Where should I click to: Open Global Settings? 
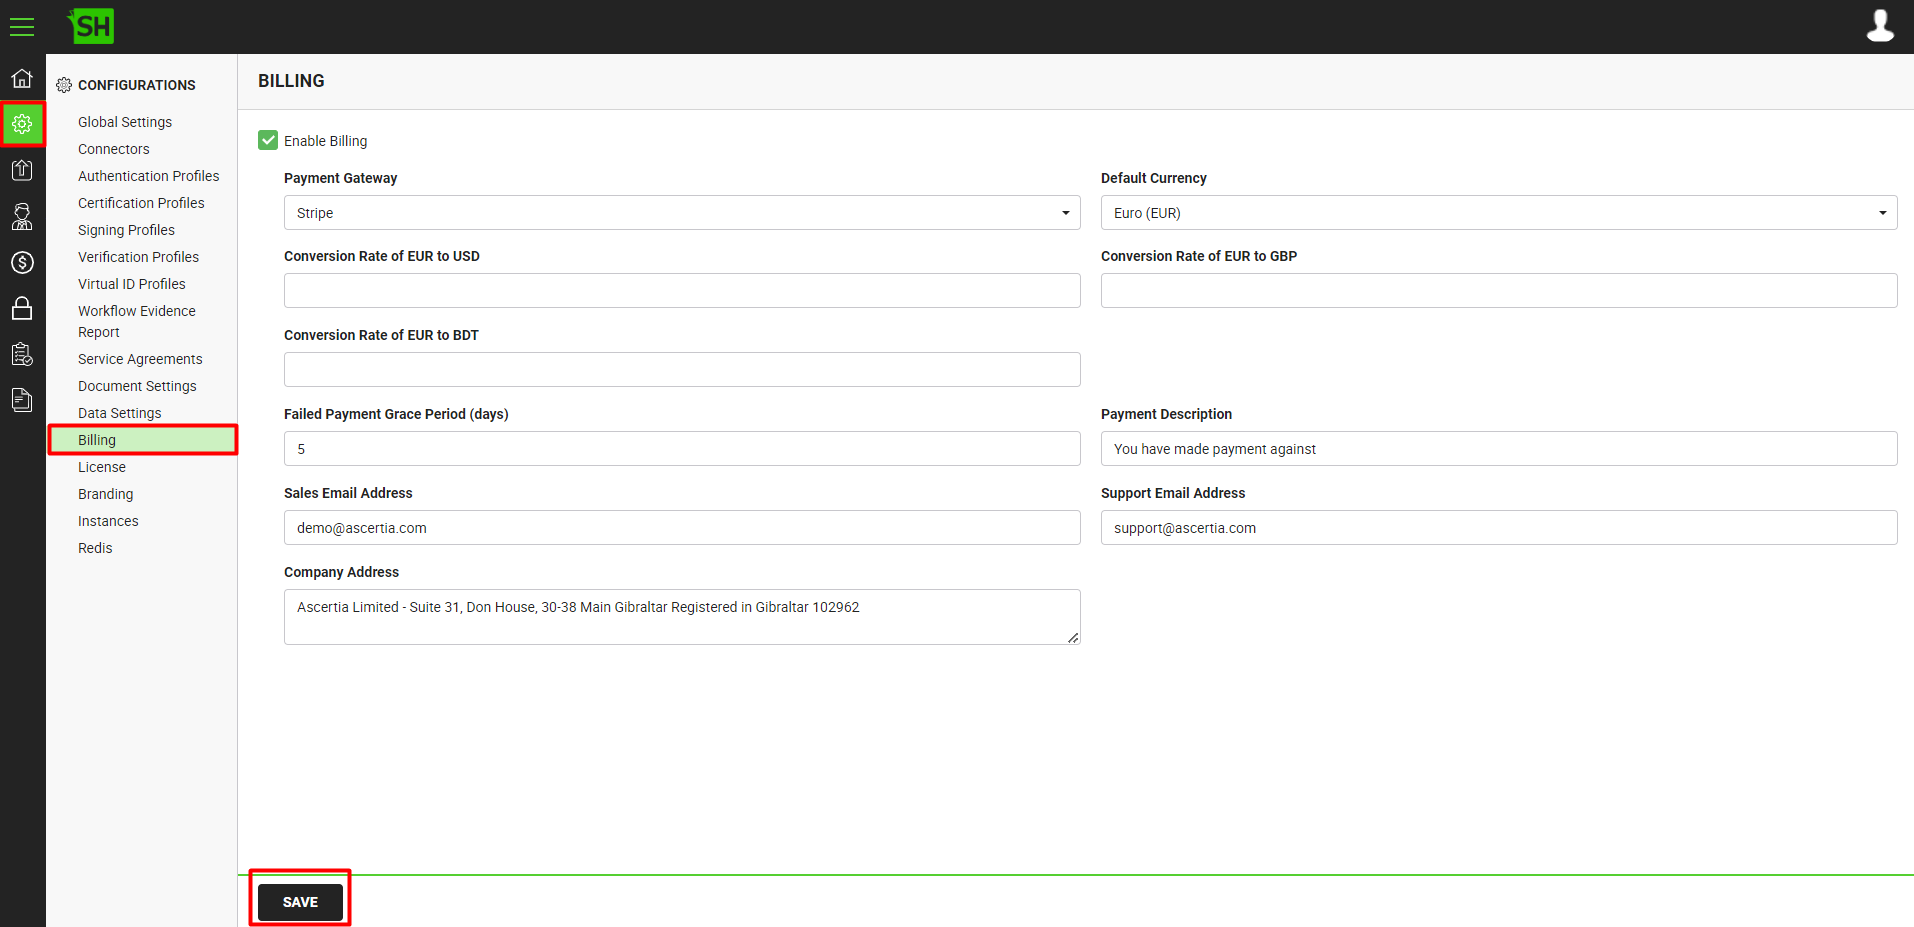(125, 122)
